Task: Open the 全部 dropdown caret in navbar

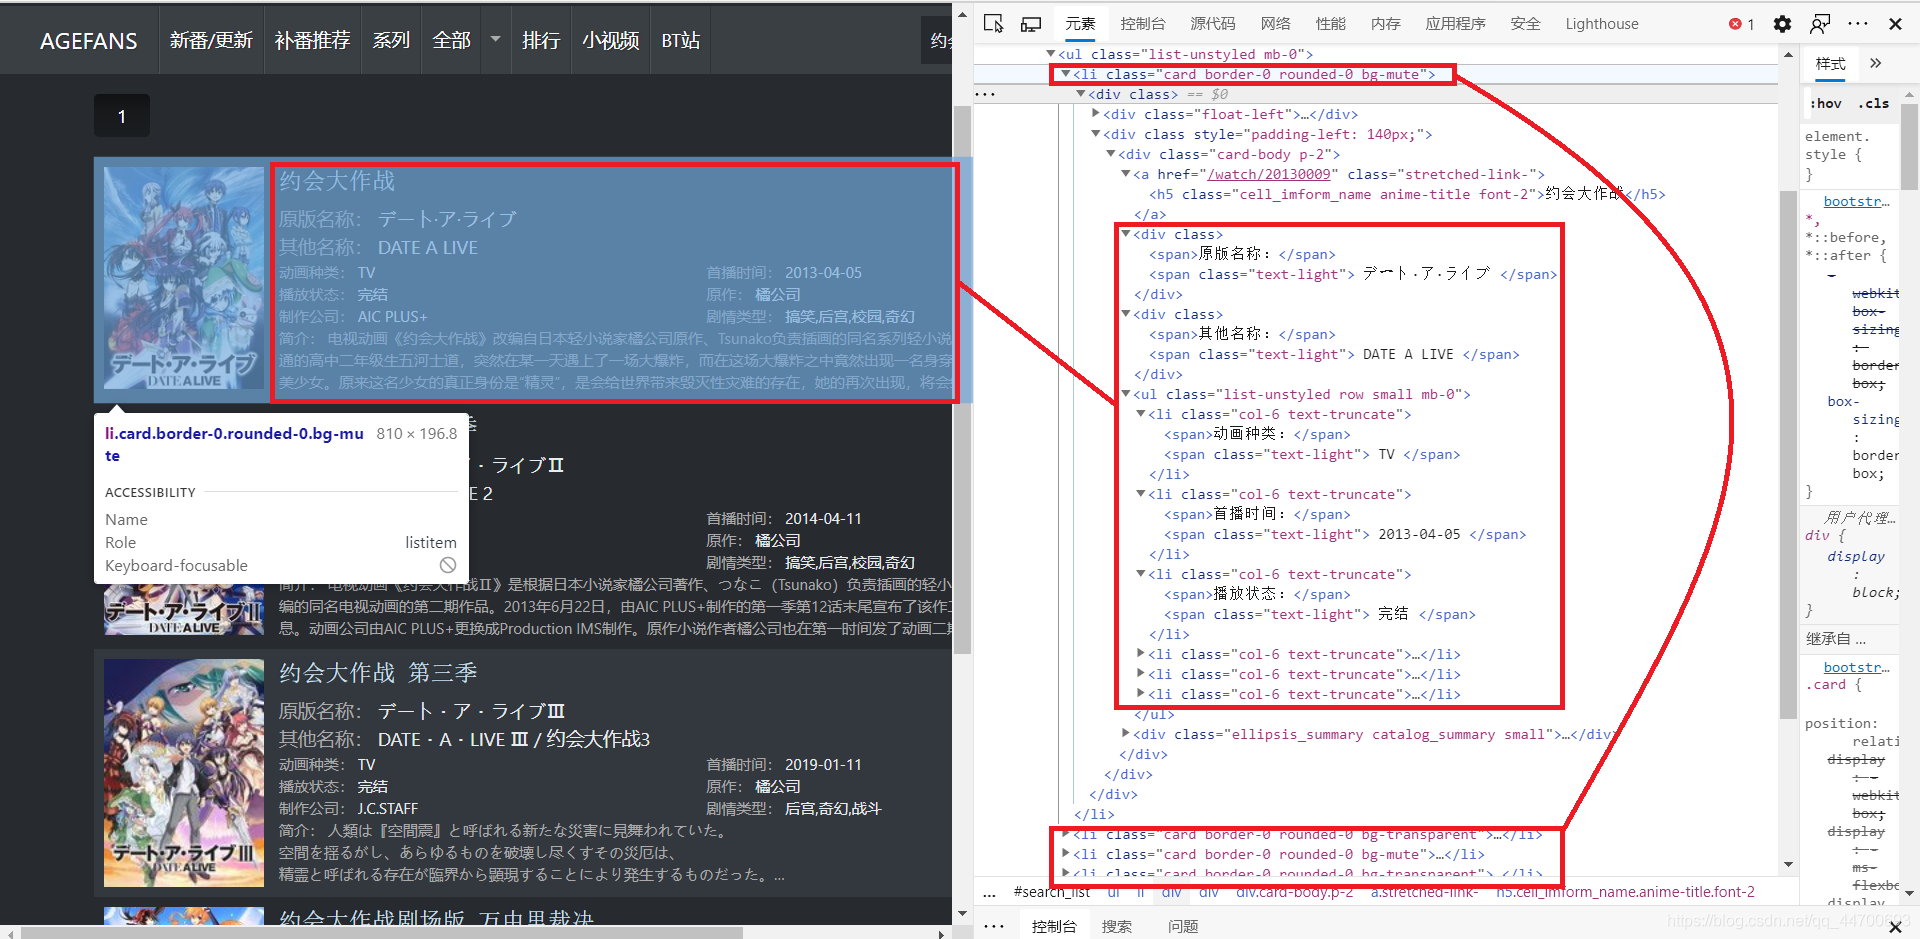Action: coord(495,40)
